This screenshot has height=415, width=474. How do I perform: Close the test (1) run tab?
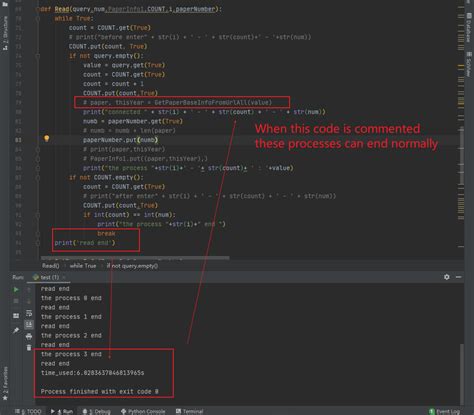point(64,277)
